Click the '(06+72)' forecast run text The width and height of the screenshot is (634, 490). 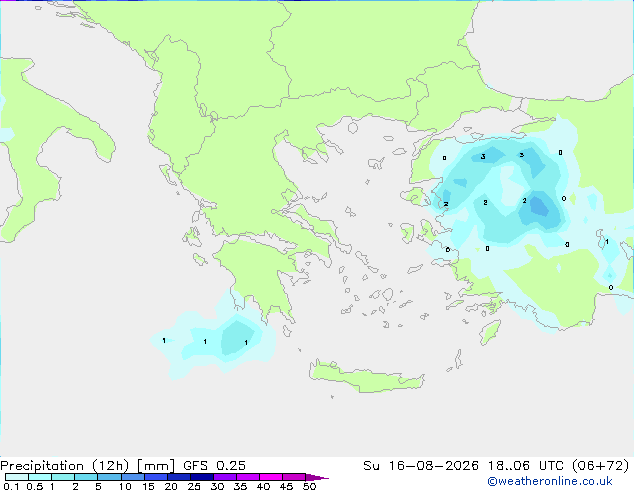coord(601,466)
